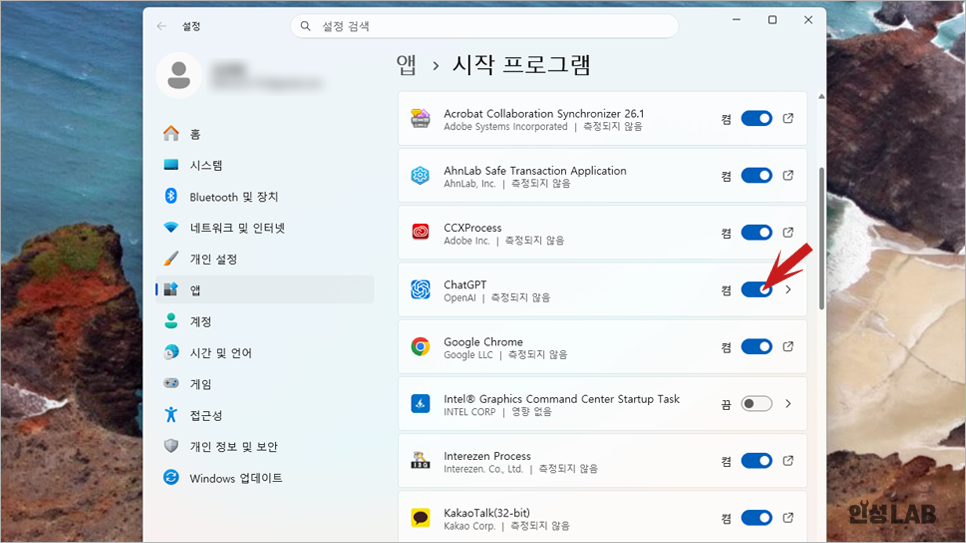Select the 앱 sidebar item
Image resolution: width=966 pixels, height=543 pixels.
(x=264, y=290)
